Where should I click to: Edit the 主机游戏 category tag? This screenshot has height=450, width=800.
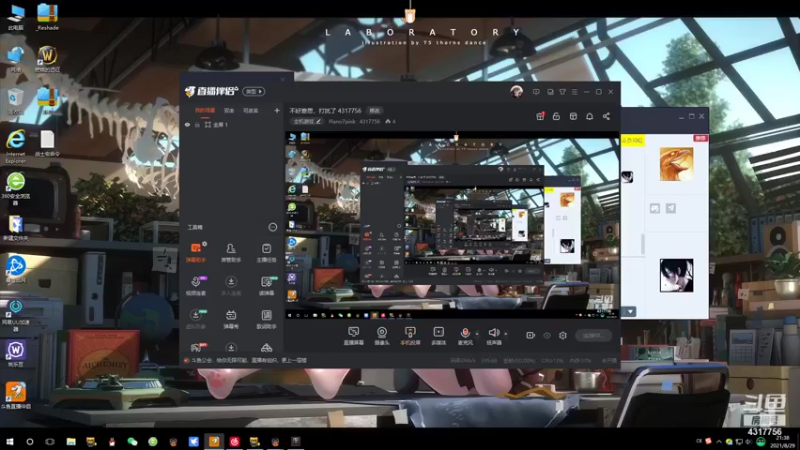[x=307, y=121]
